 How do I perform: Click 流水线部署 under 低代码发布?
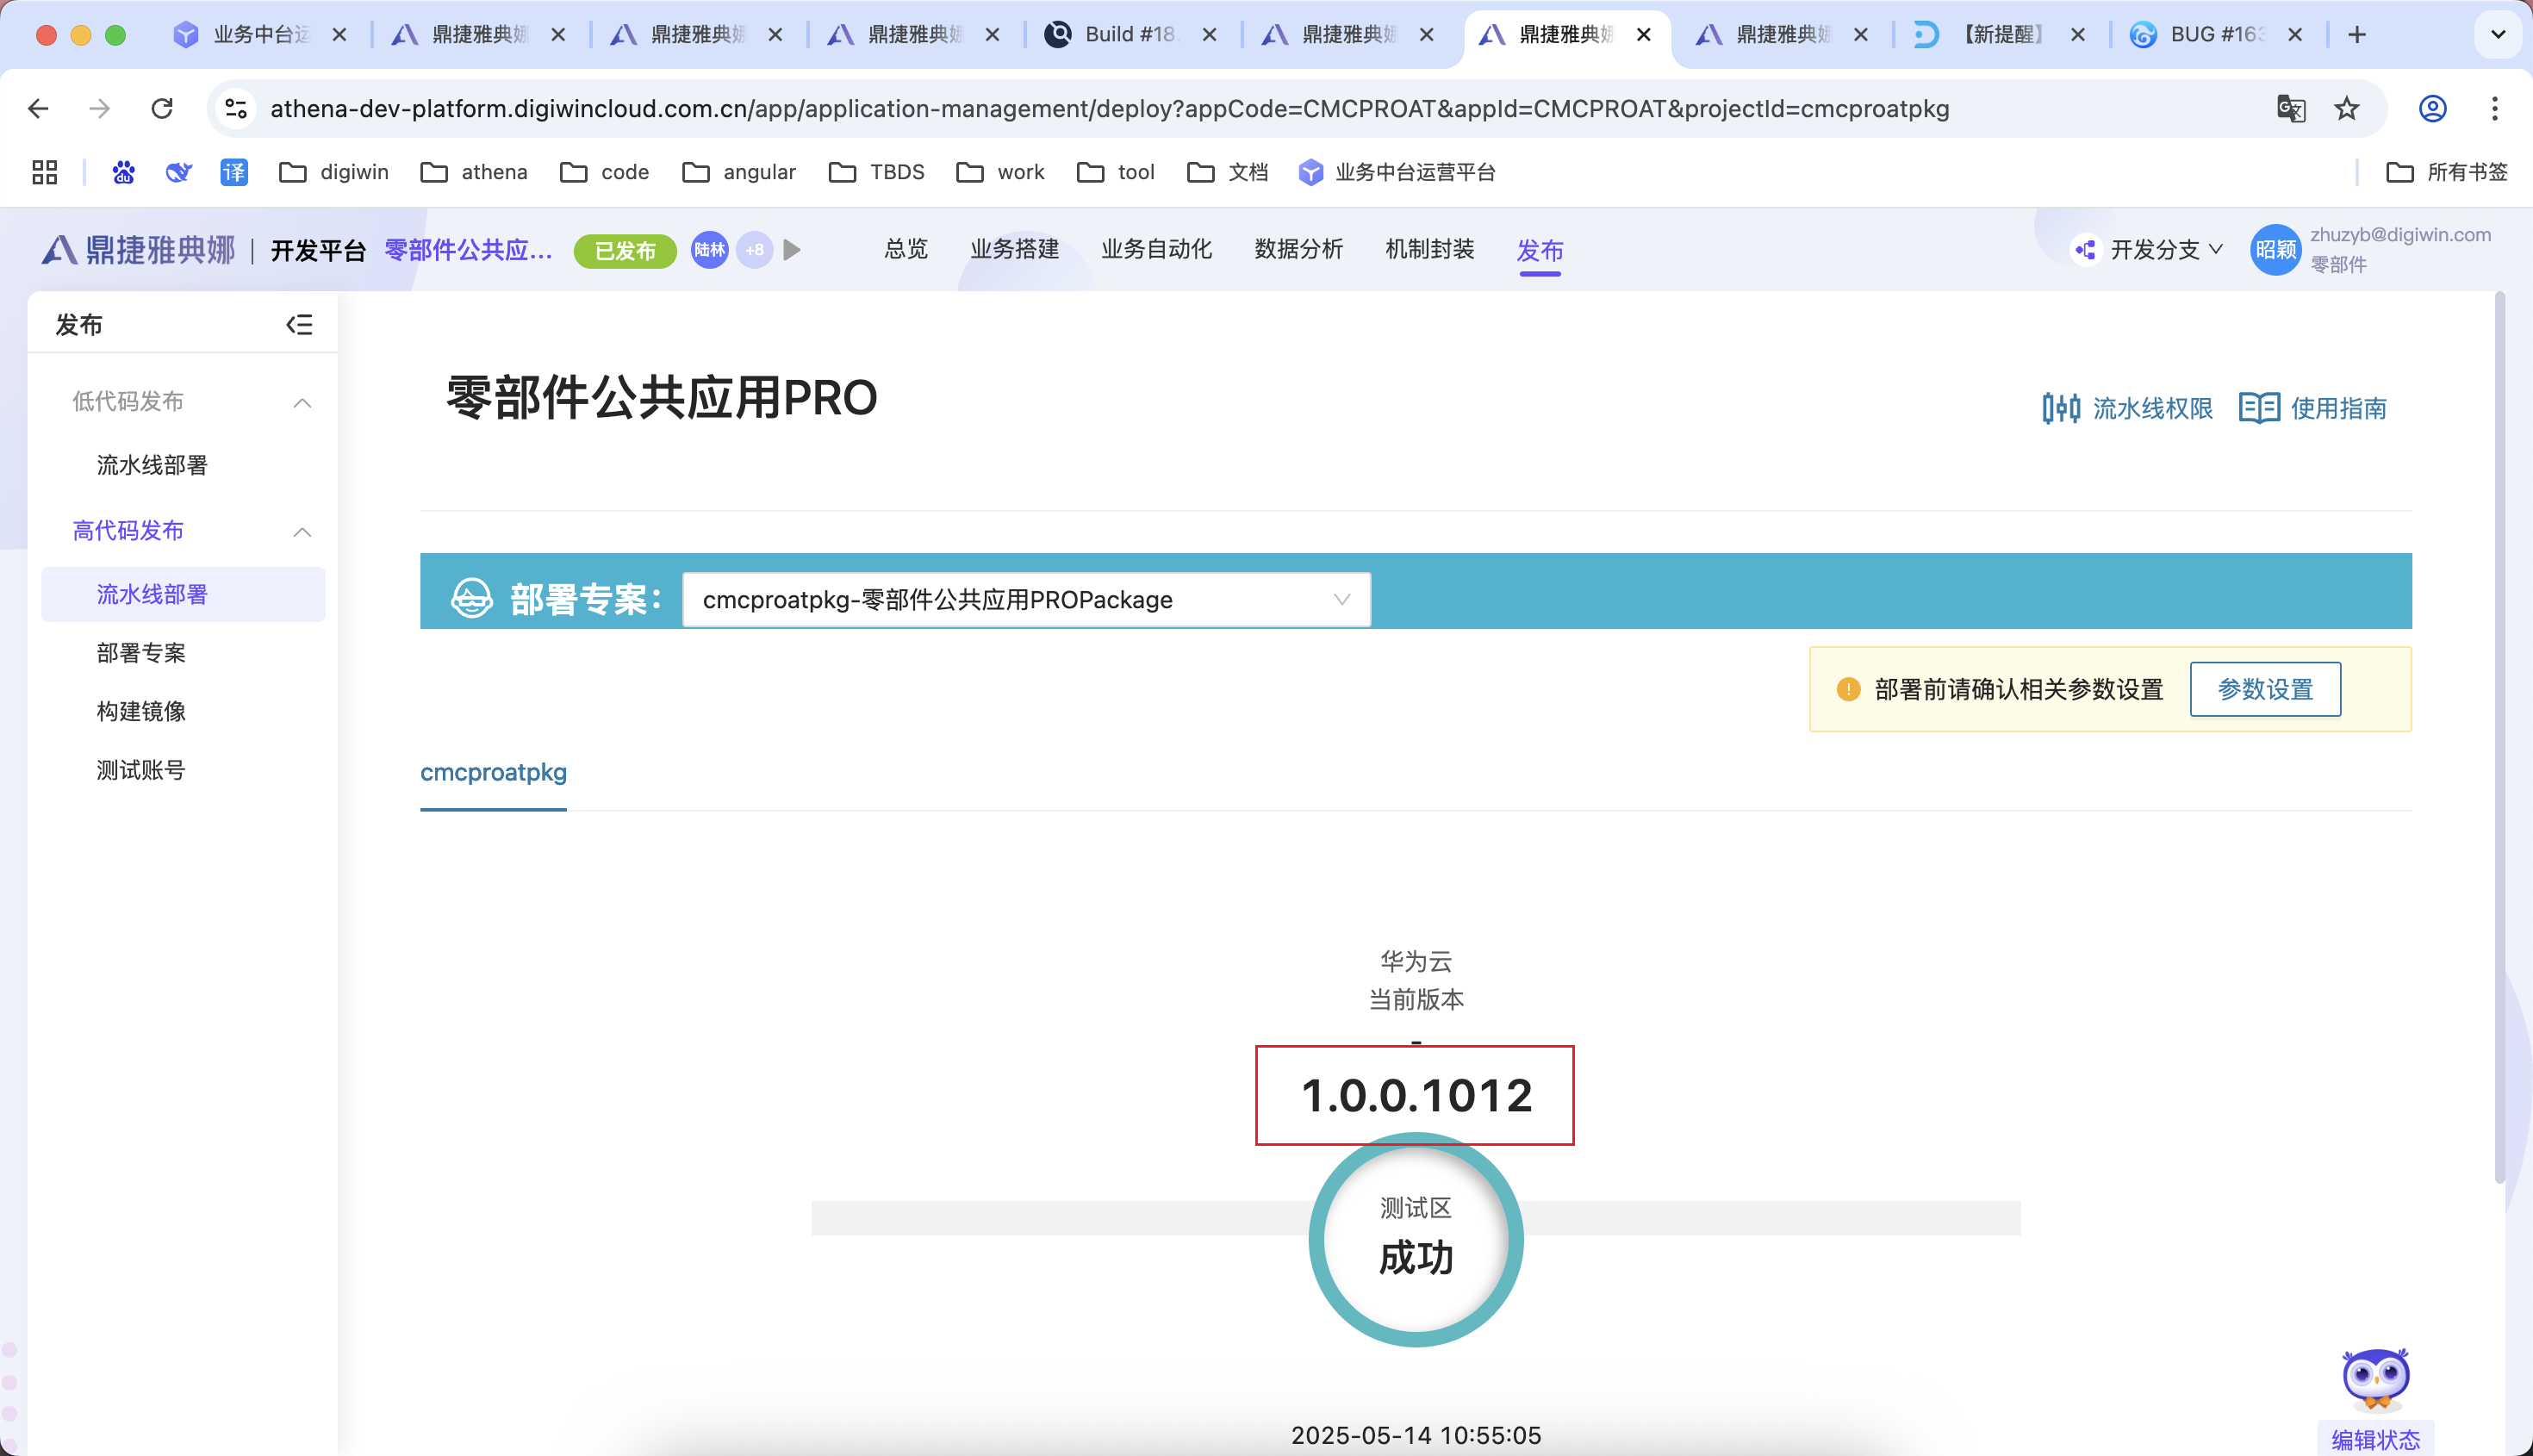[x=152, y=465]
